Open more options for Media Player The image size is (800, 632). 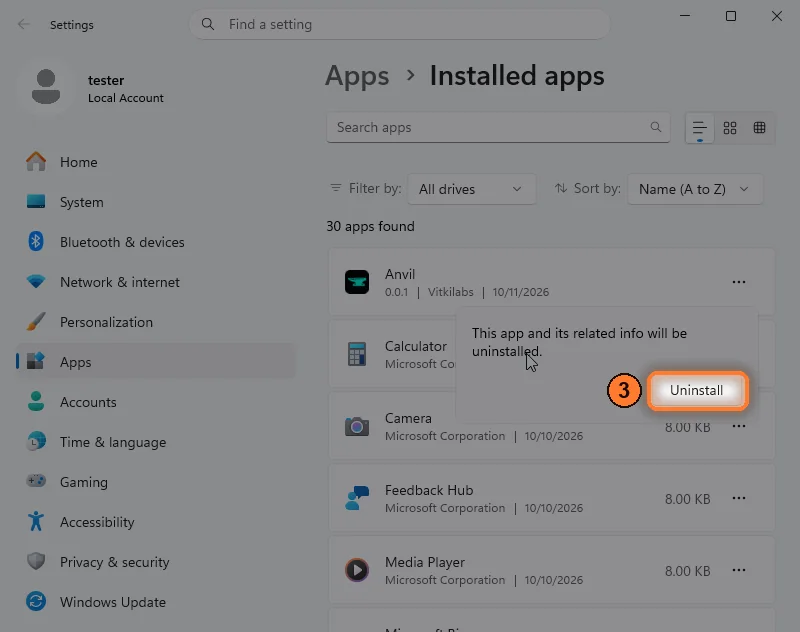coord(739,570)
